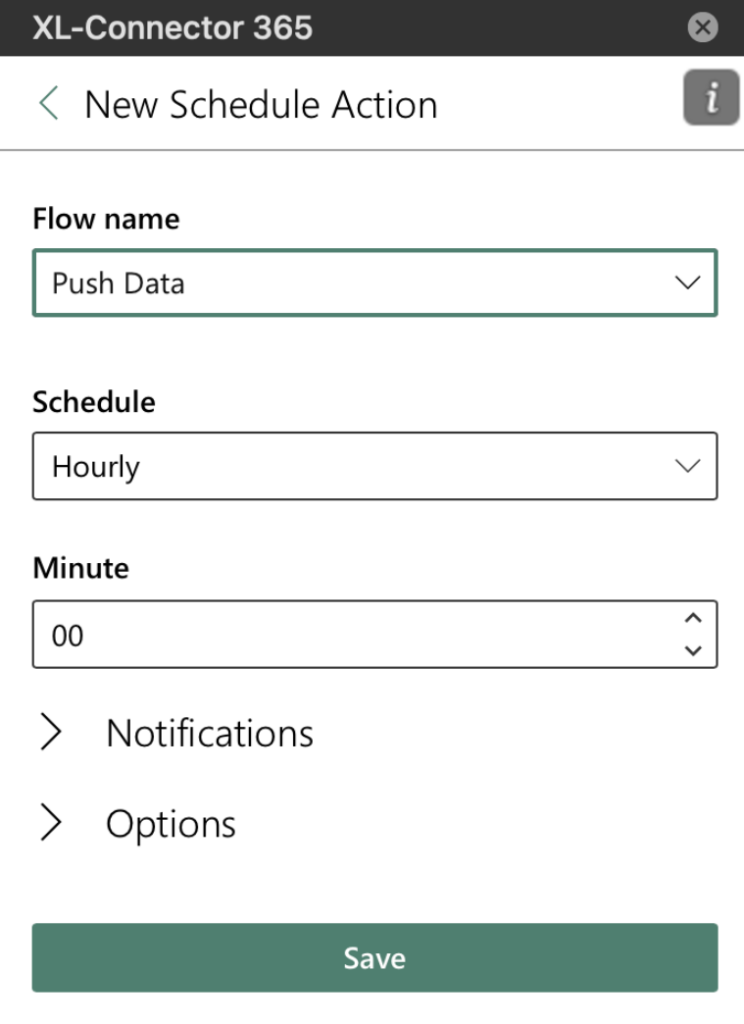This screenshot has height=1024, width=744.
Task: Click the Flow name label
Action: tap(106, 219)
